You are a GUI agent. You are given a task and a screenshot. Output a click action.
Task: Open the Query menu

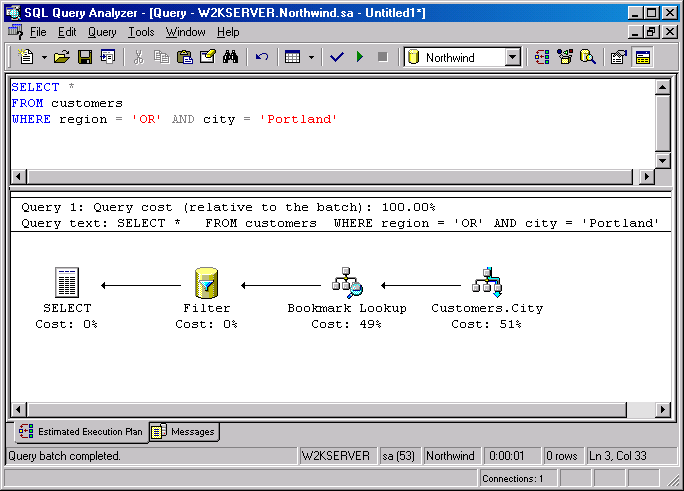pos(101,32)
